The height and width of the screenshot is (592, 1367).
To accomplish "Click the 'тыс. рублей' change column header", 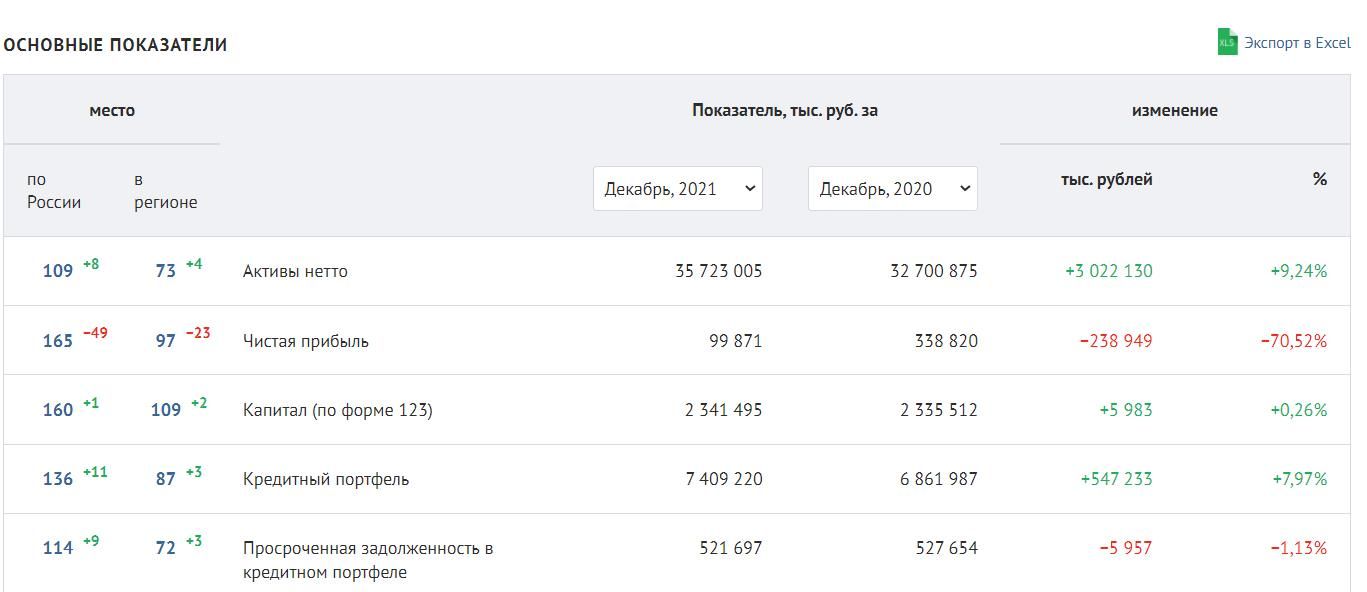I will pyautogui.click(x=1107, y=179).
